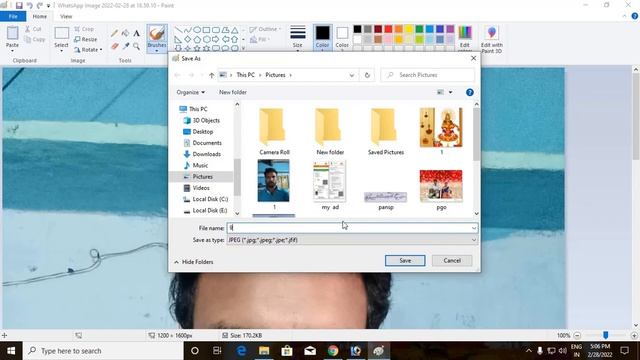Select Downloads in the navigation tree
This screenshot has height=360, width=640.
click(207, 154)
